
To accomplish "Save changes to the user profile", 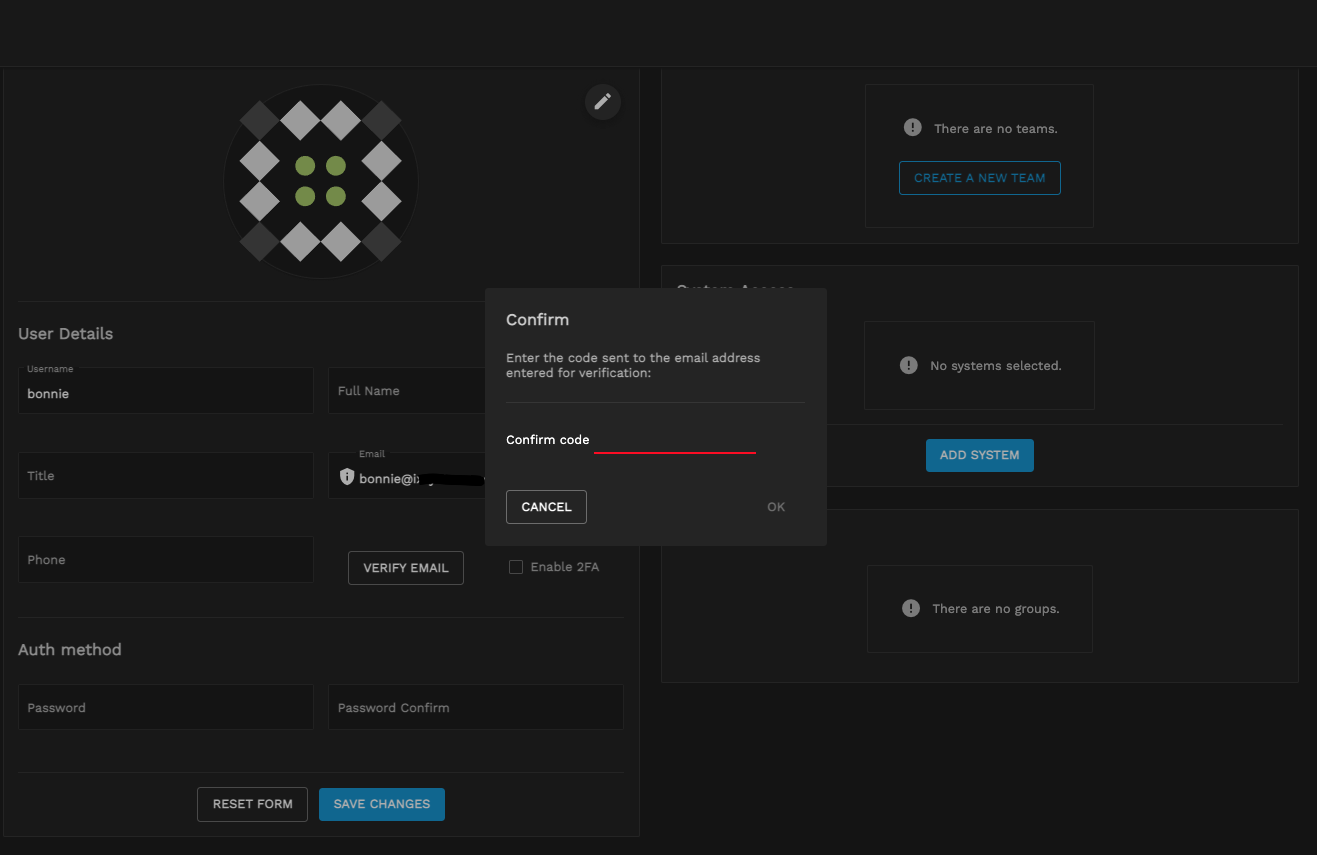I will (x=381, y=804).
